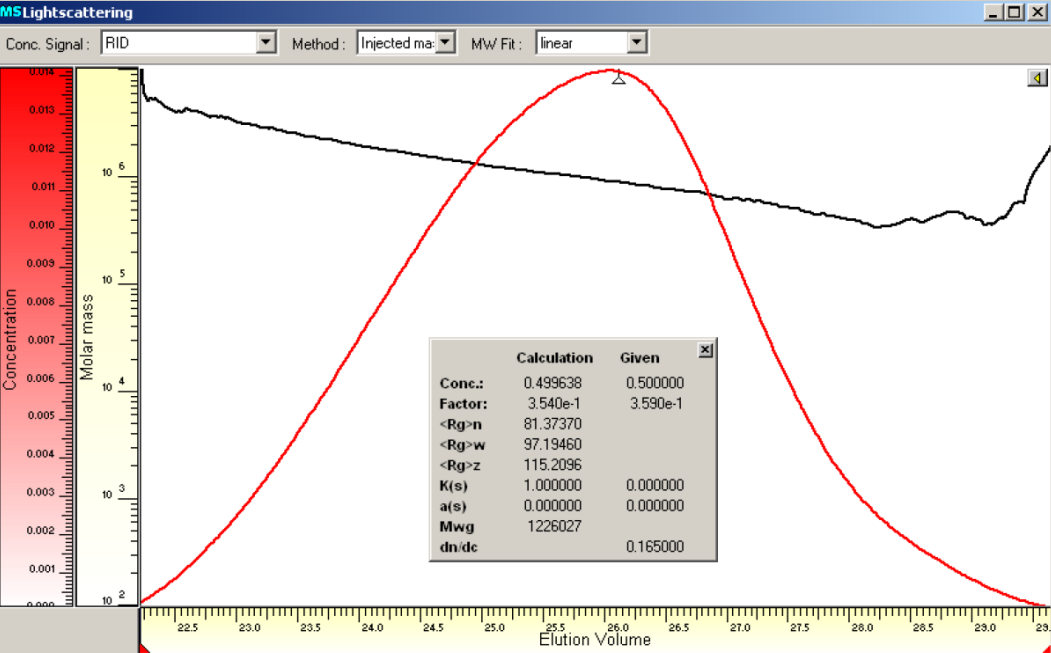The width and height of the screenshot is (1051, 653).
Task: Click the yellow Molar mass axis scale
Action: 107,337
